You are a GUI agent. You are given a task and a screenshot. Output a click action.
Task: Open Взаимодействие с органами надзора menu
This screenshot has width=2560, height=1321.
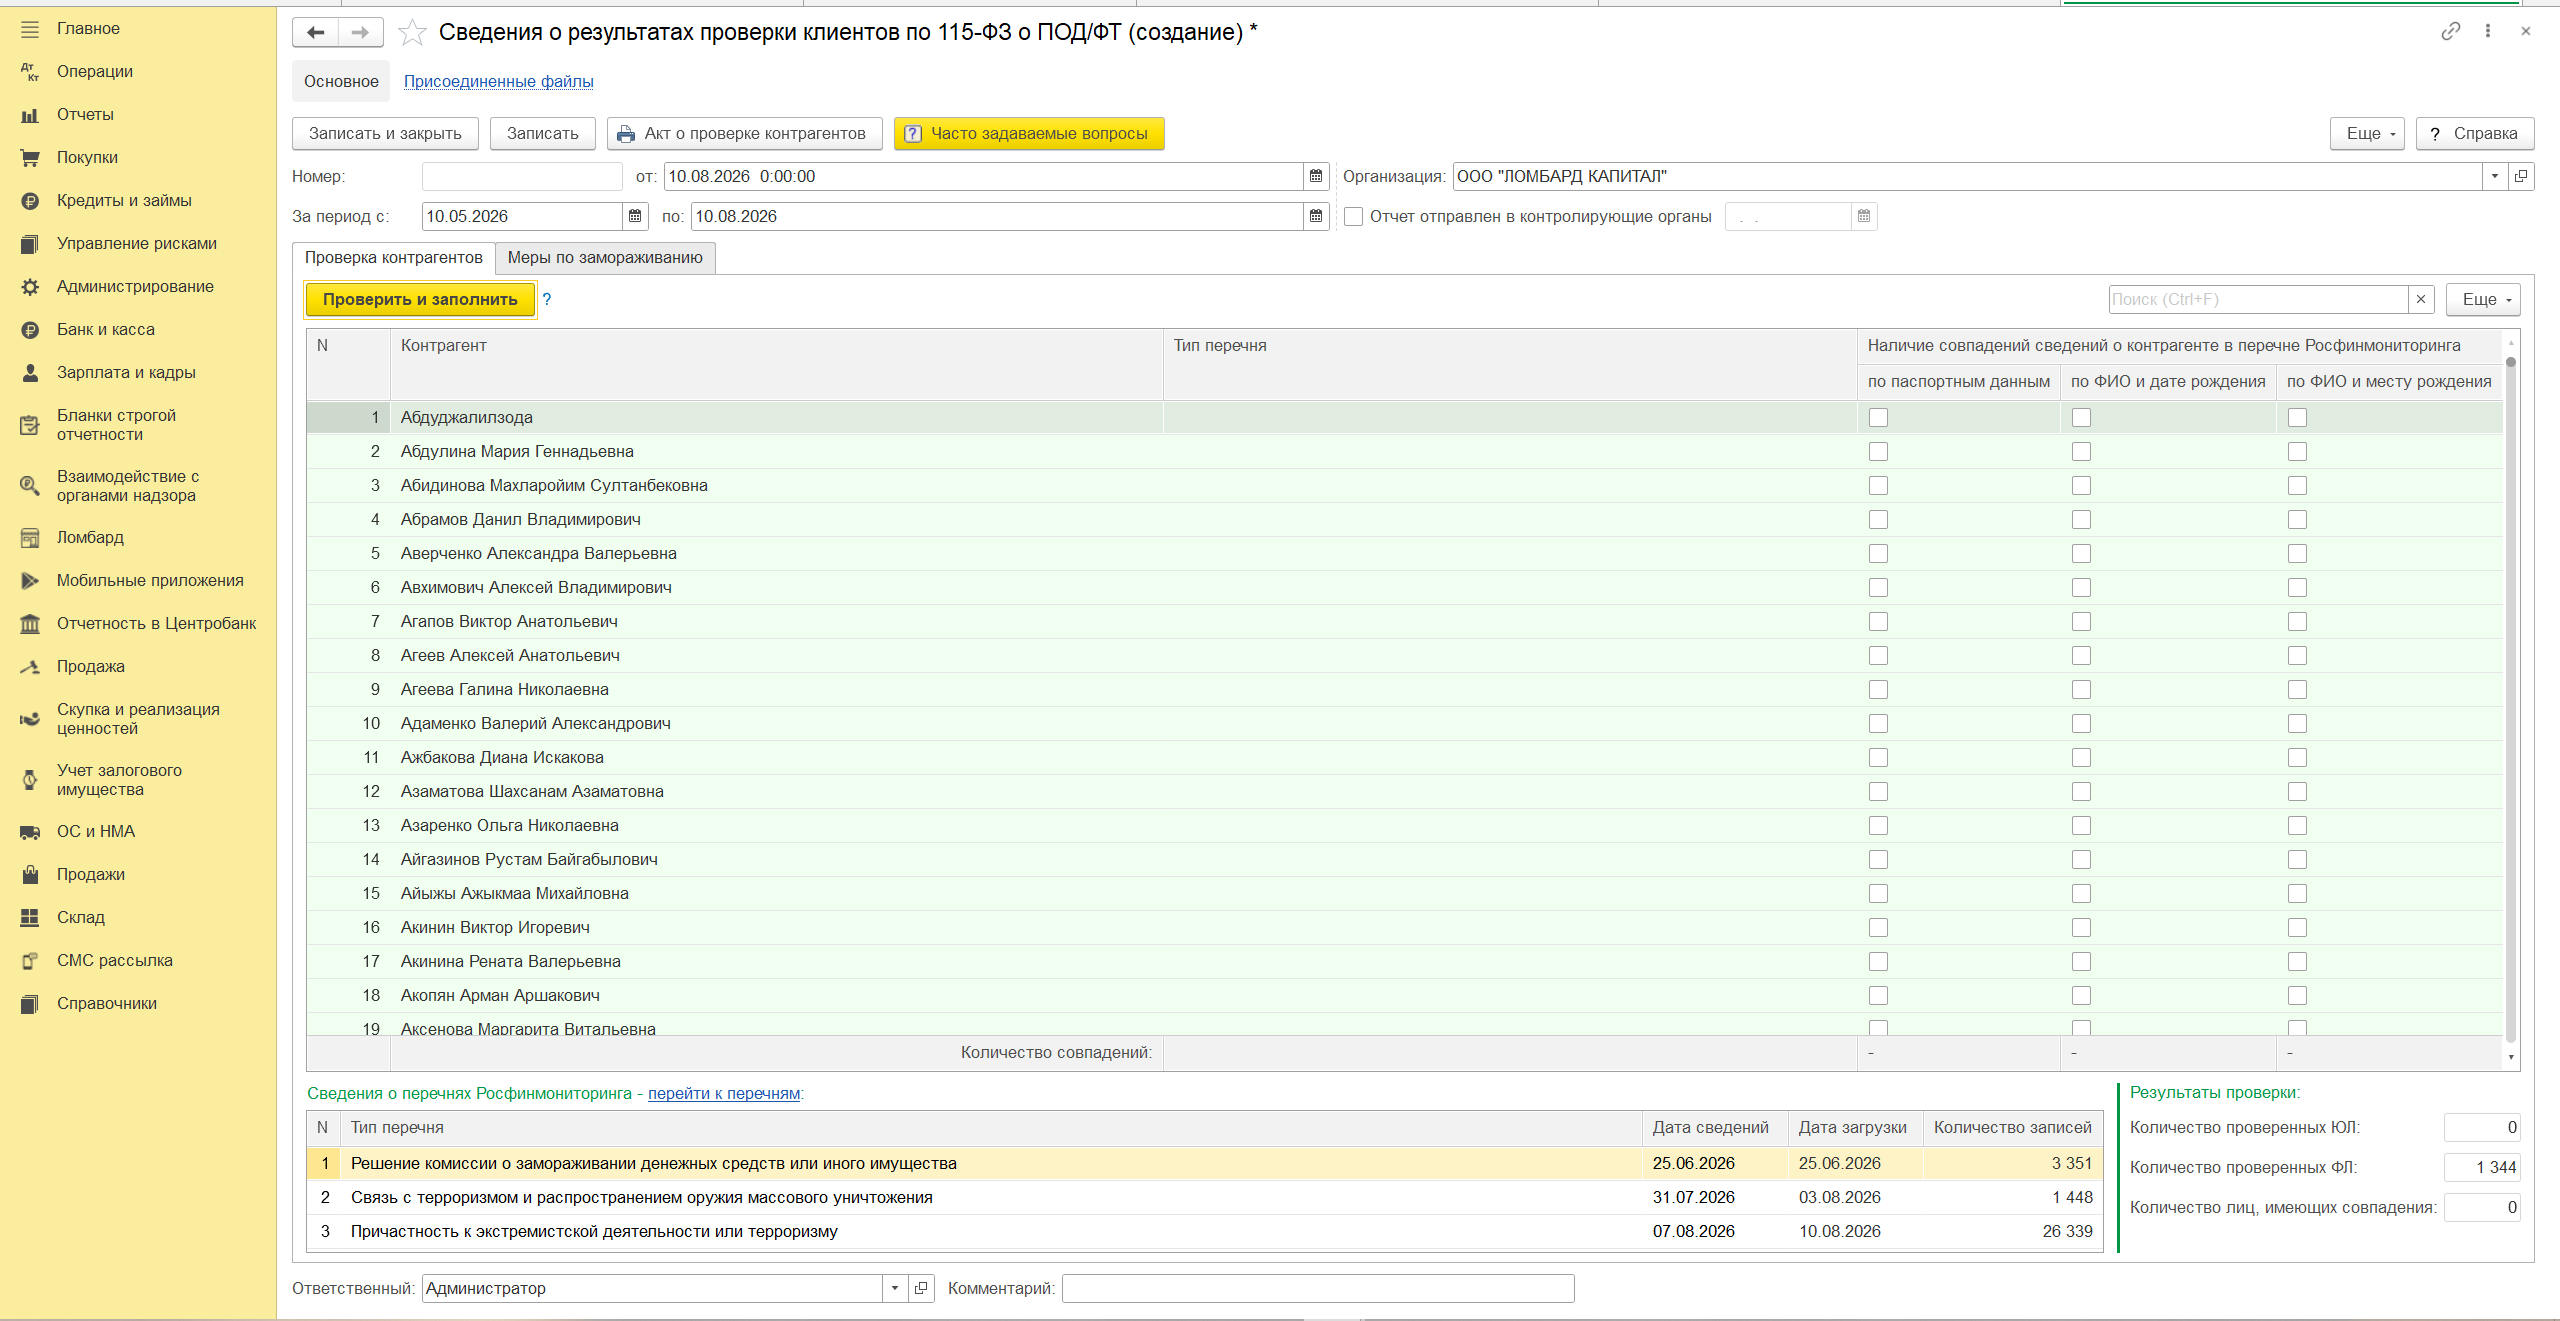126,486
